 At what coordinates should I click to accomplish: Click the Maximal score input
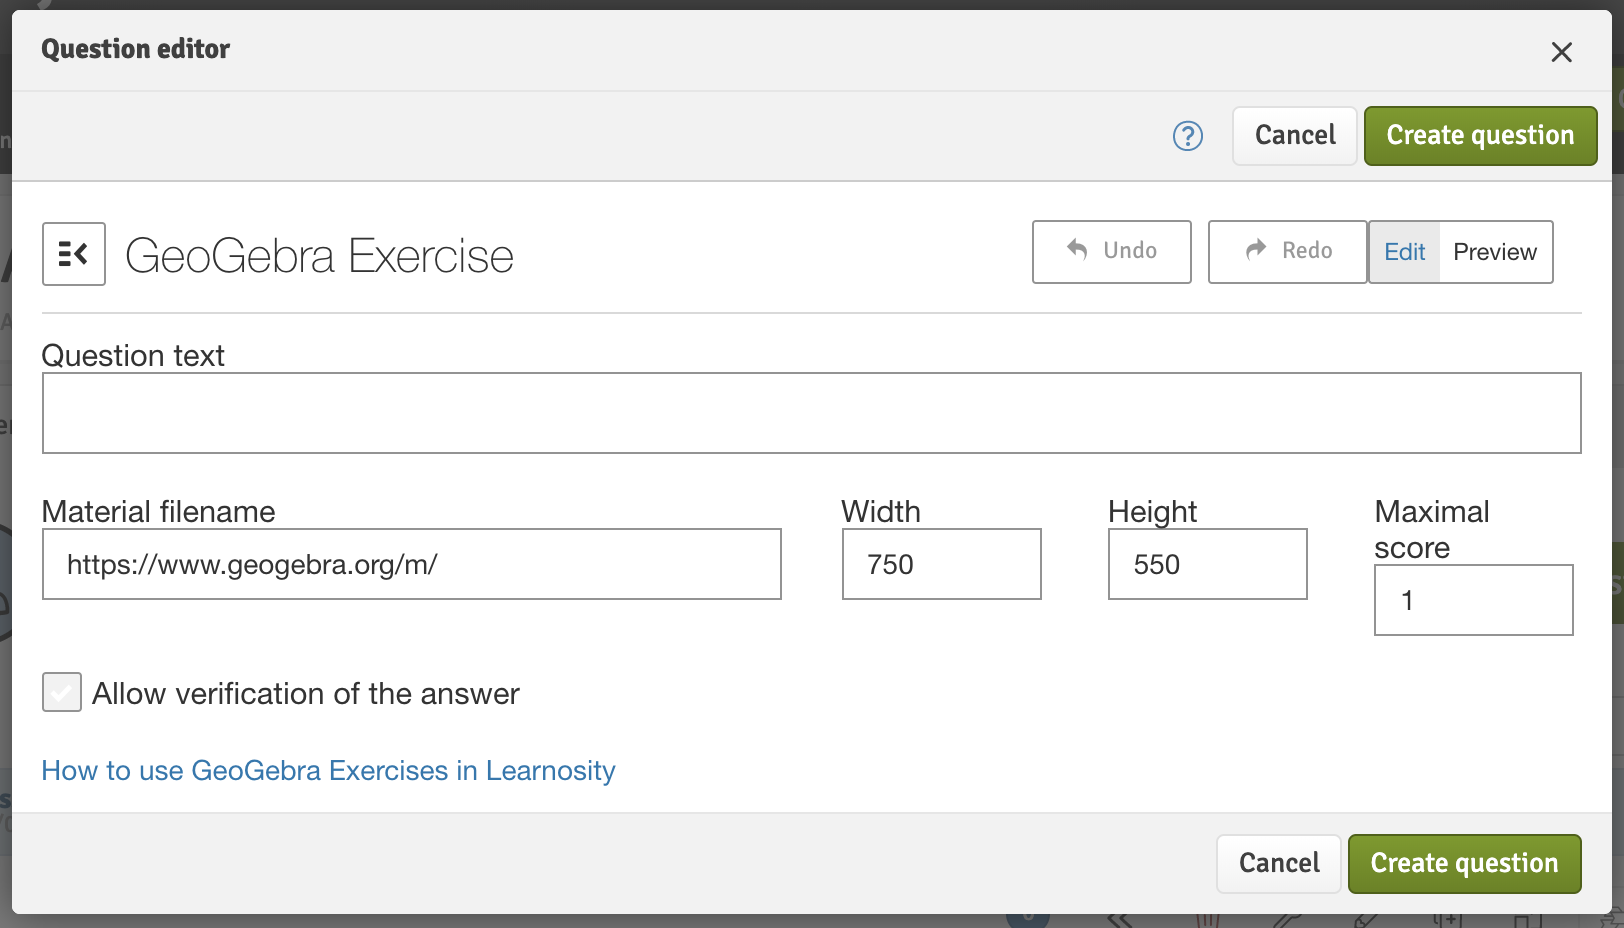(1474, 600)
